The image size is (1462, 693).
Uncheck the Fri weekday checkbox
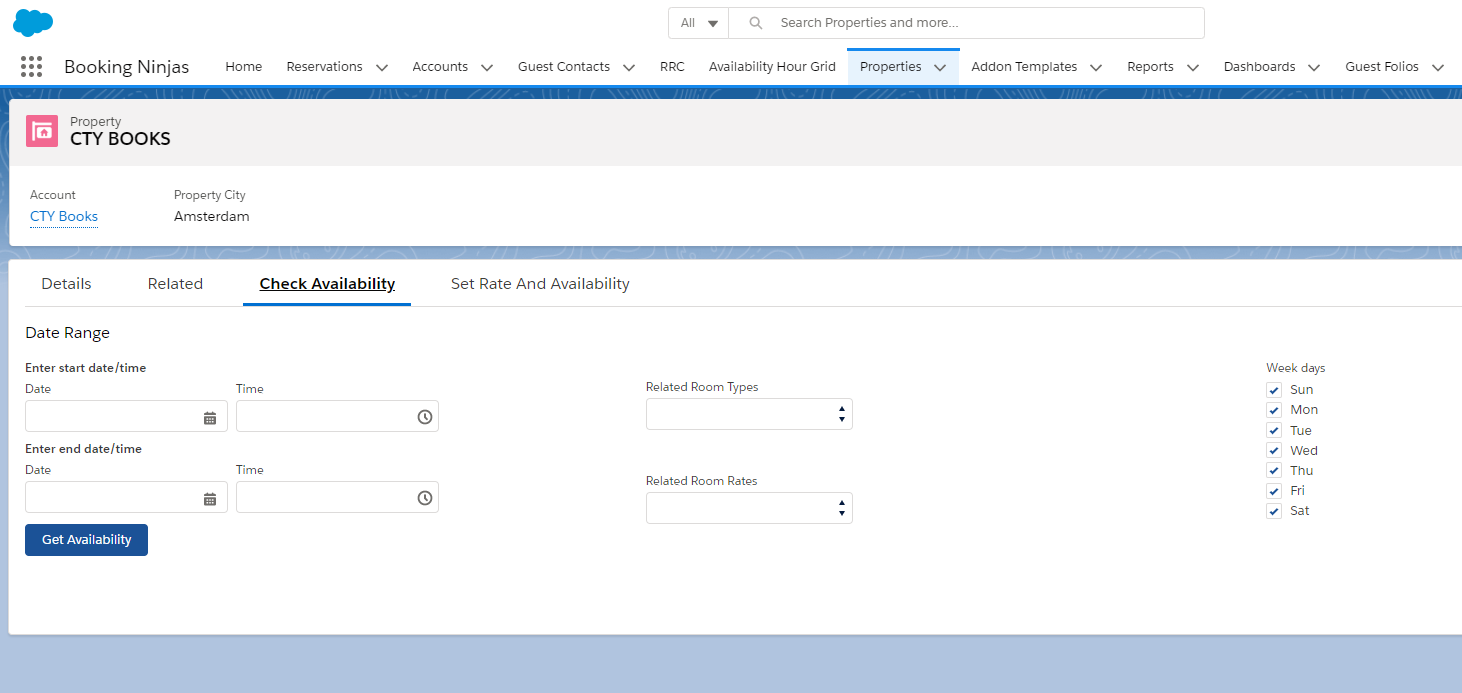(x=1274, y=491)
